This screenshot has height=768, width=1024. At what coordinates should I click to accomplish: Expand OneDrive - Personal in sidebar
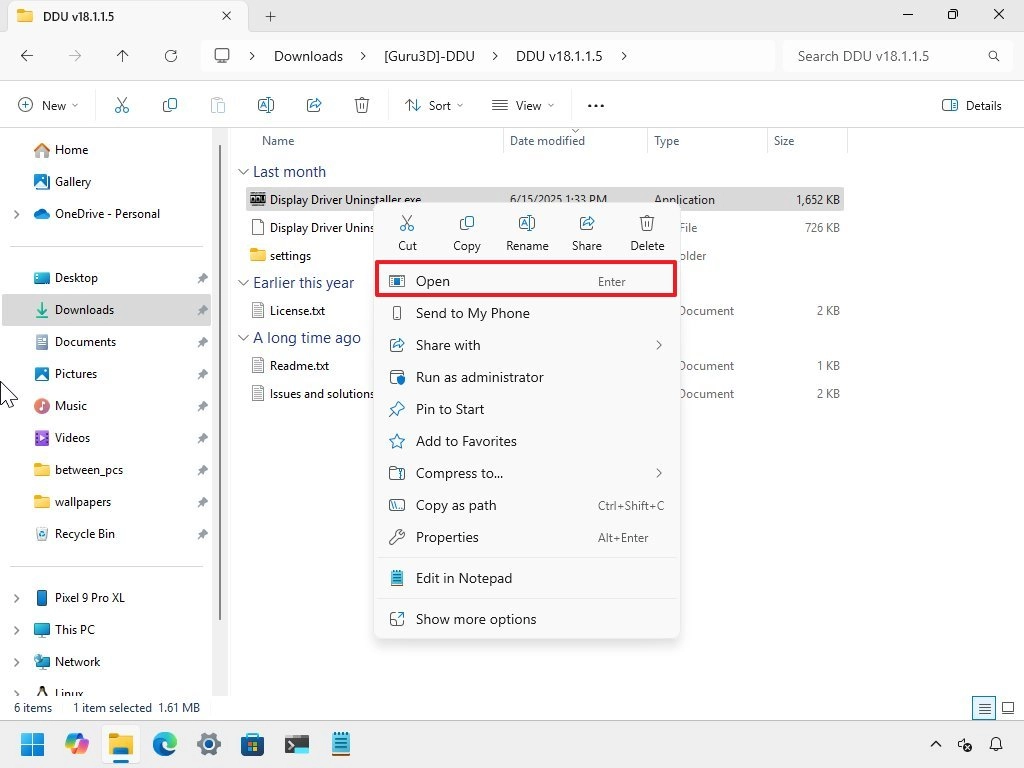(x=16, y=214)
